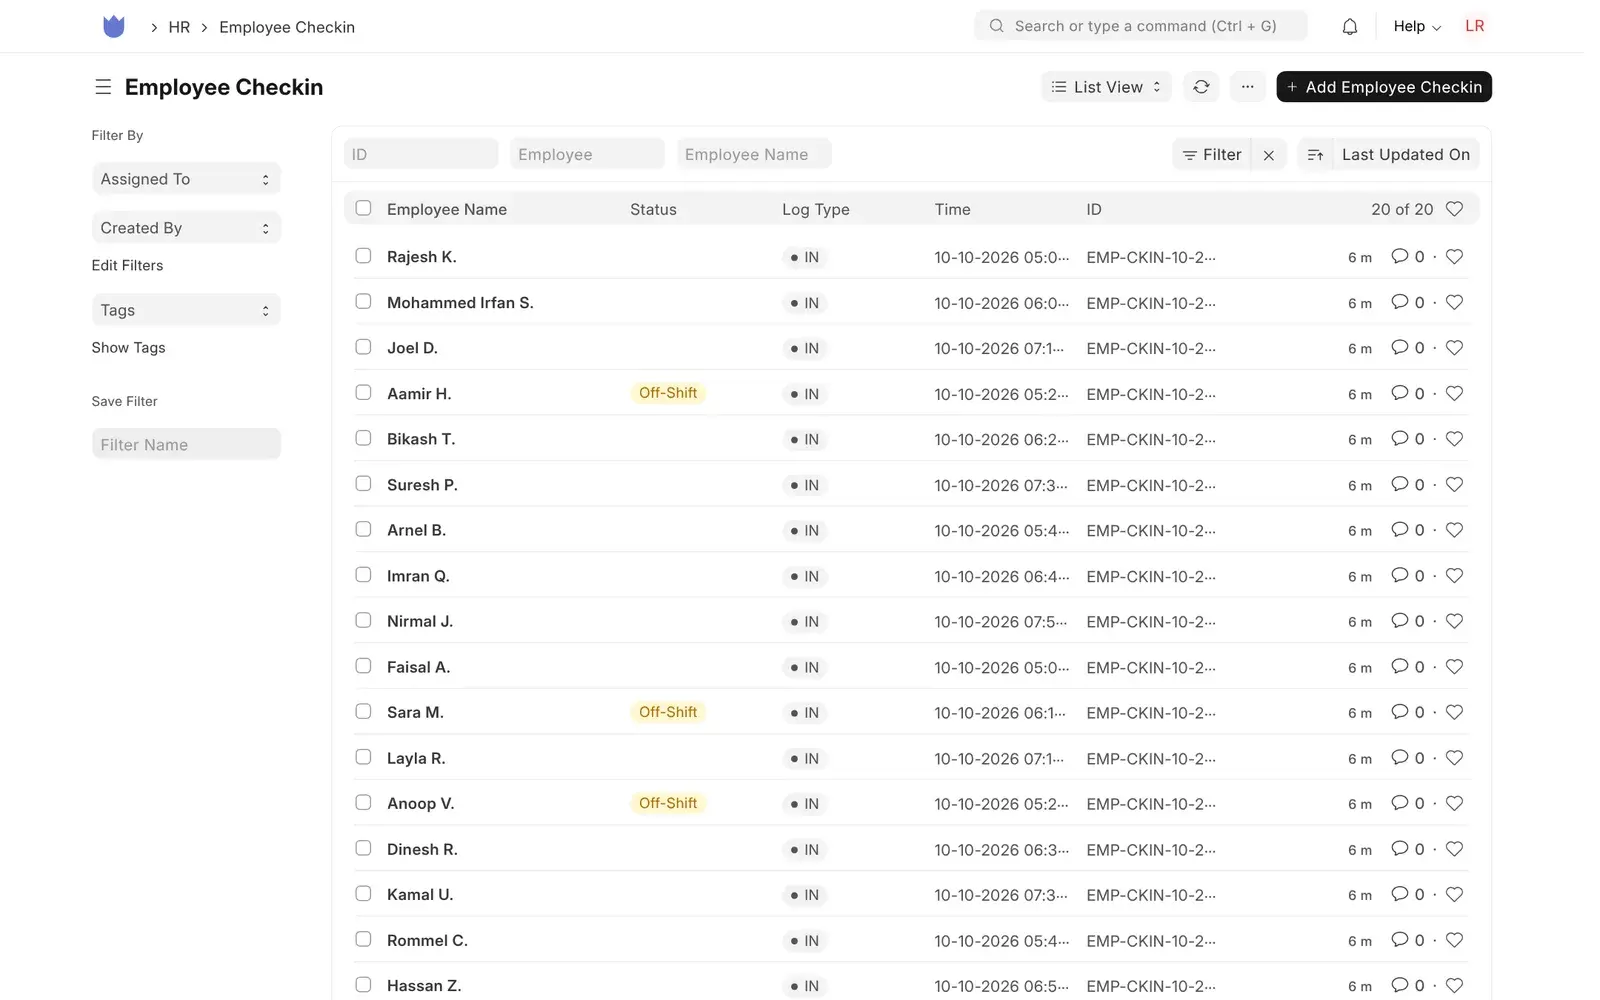Like the Dinesh R. row heart
The width and height of the screenshot is (1600, 1000).
pyautogui.click(x=1454, y=849)
